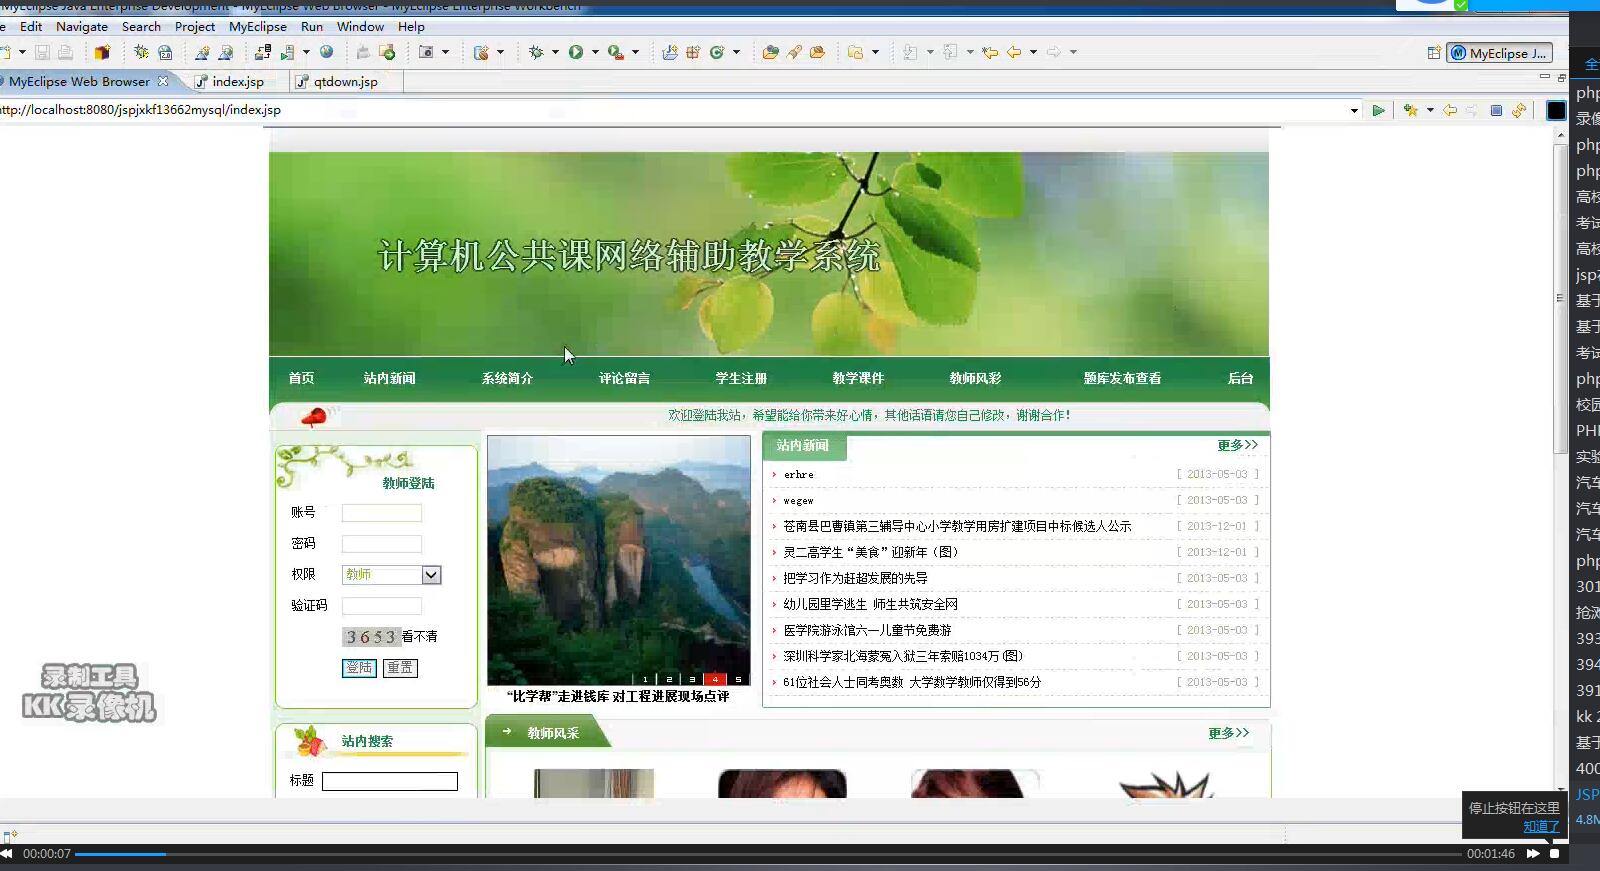Switch to the qtdown.jsp tab
Viewport: 1600px width, 871px height.
point(345,82)
